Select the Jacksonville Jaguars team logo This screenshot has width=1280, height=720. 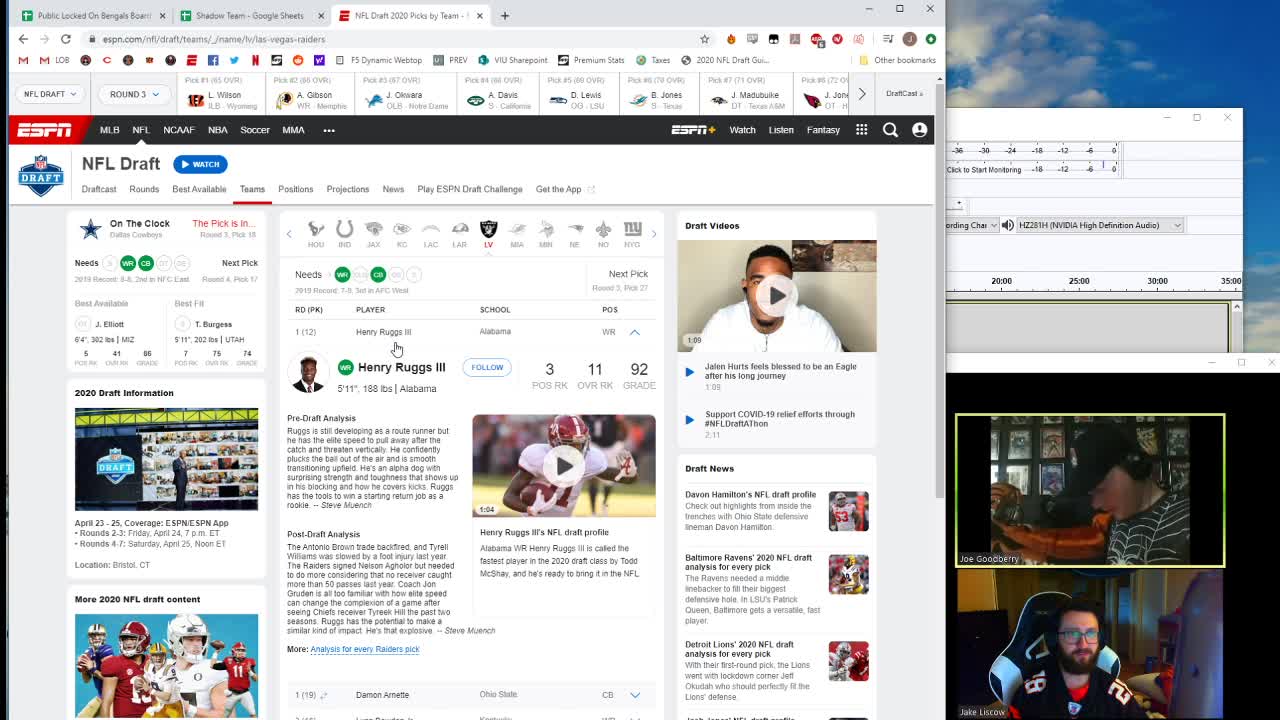click(x=374, y=229)
